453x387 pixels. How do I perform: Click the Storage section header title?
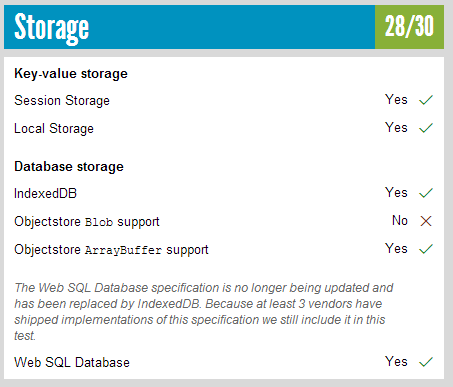click(x=52, y=28)
